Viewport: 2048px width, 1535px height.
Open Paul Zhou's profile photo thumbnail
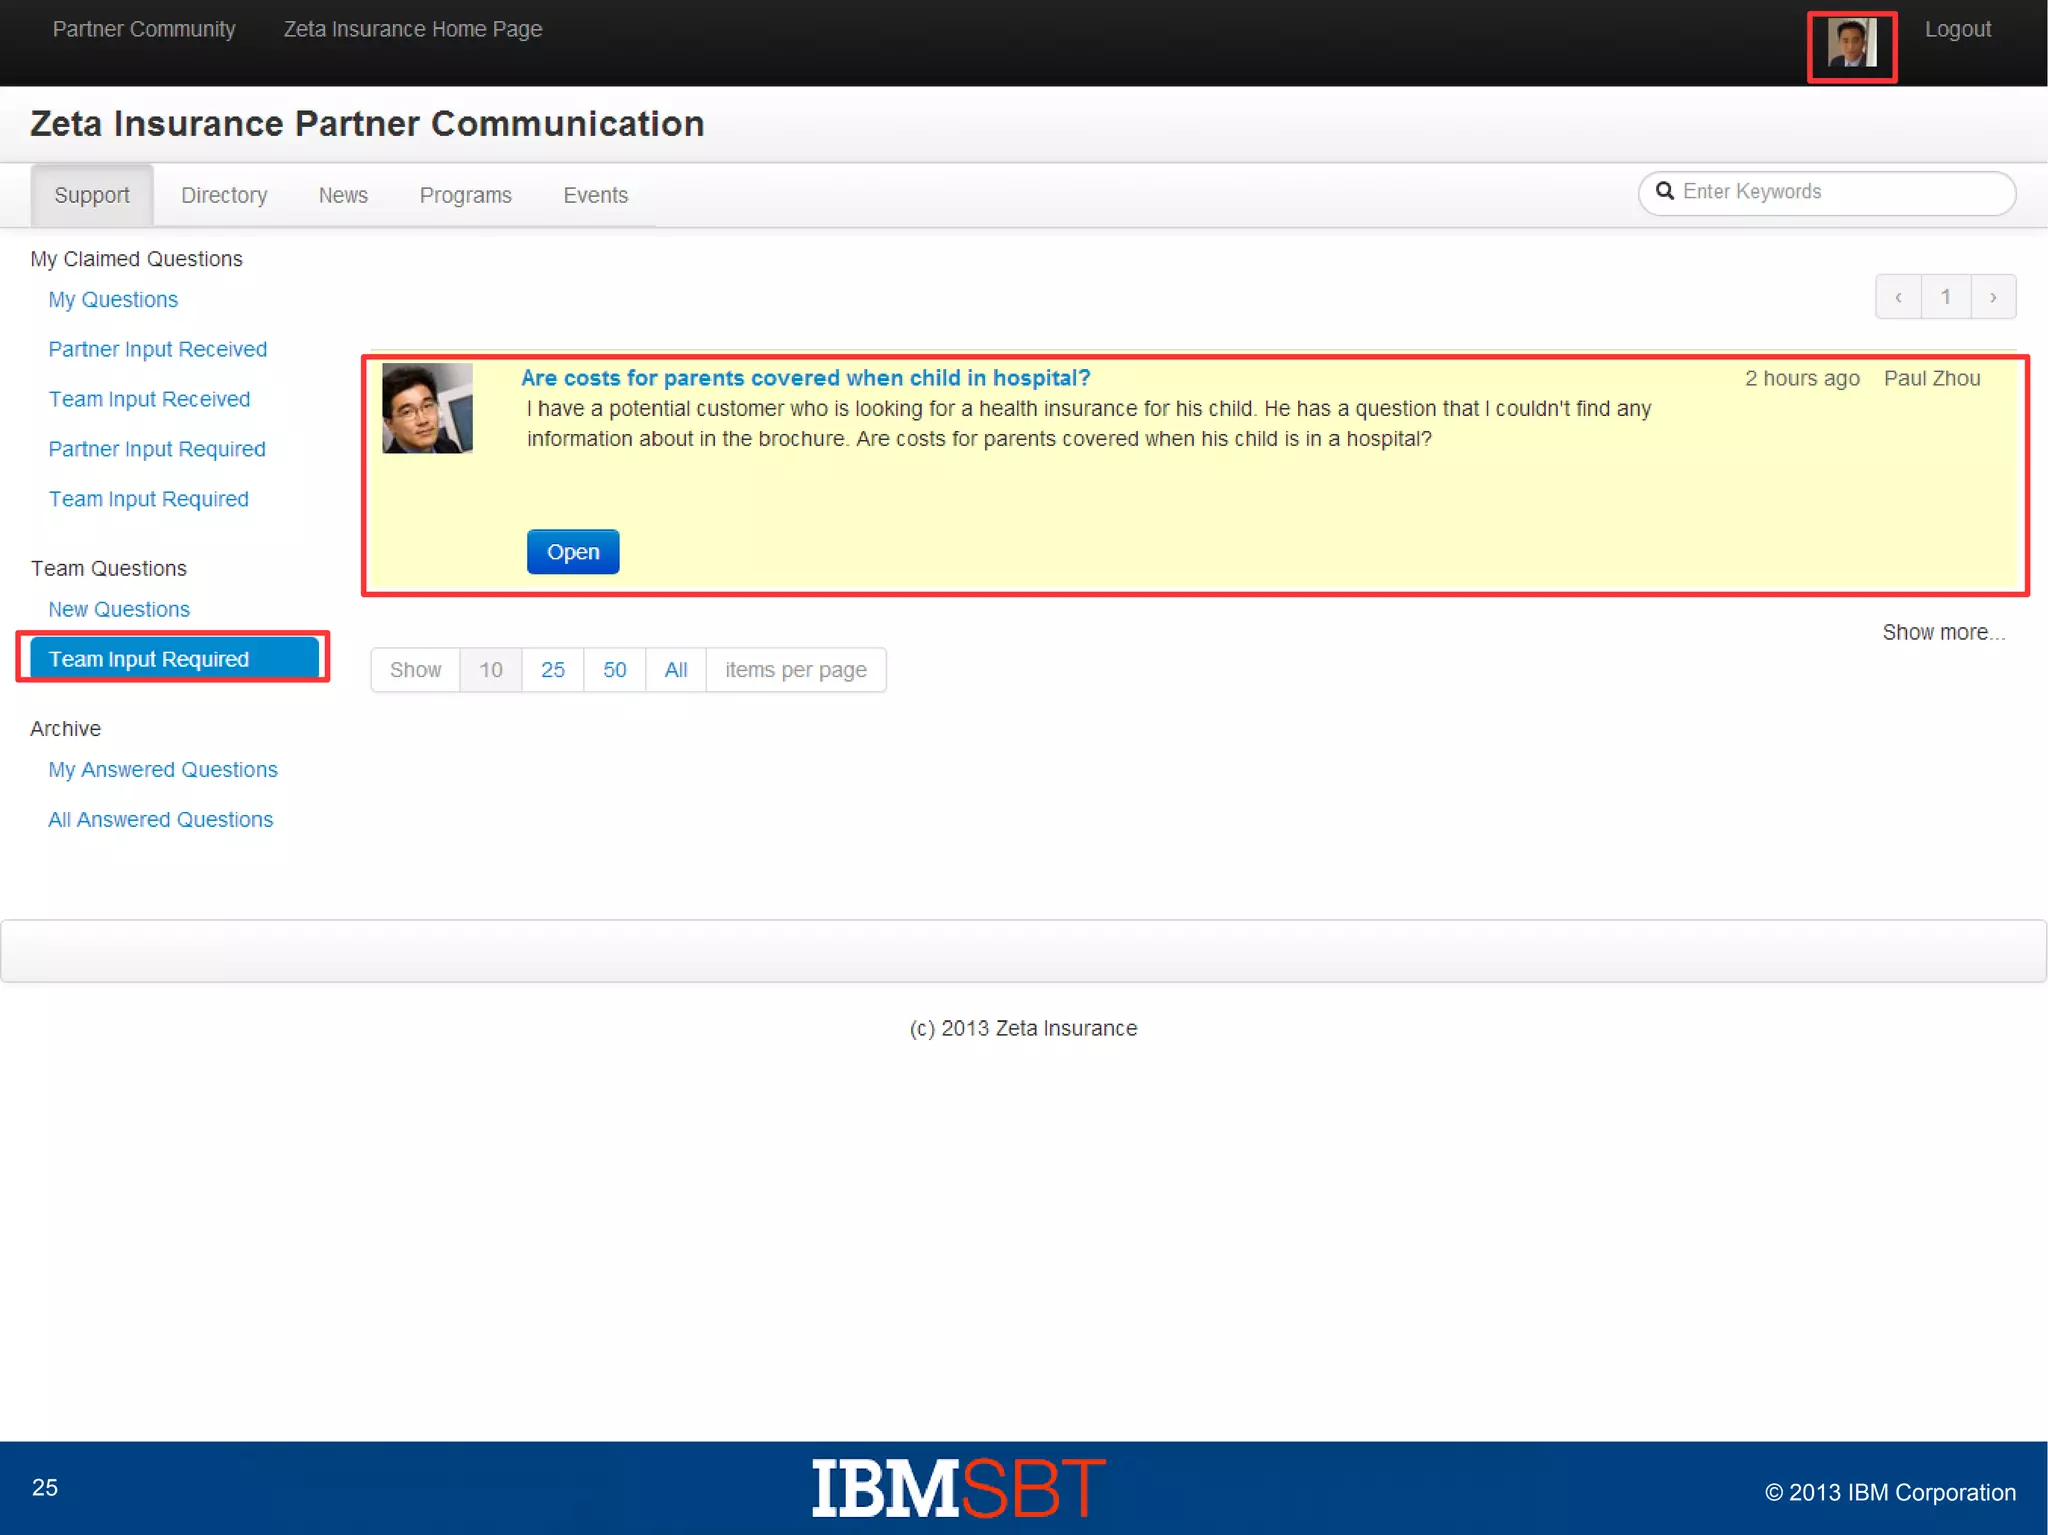tap(427, 408)
